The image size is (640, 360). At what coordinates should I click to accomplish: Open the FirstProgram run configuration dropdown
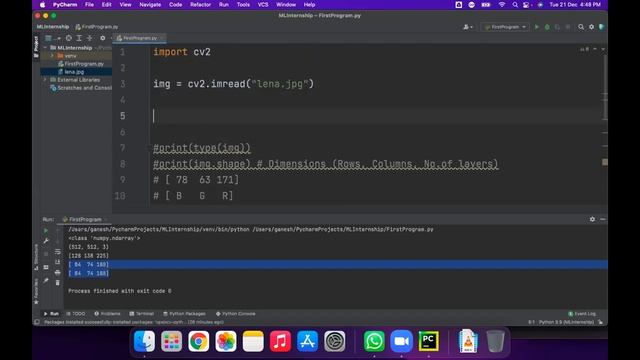(x=505, y=27)
